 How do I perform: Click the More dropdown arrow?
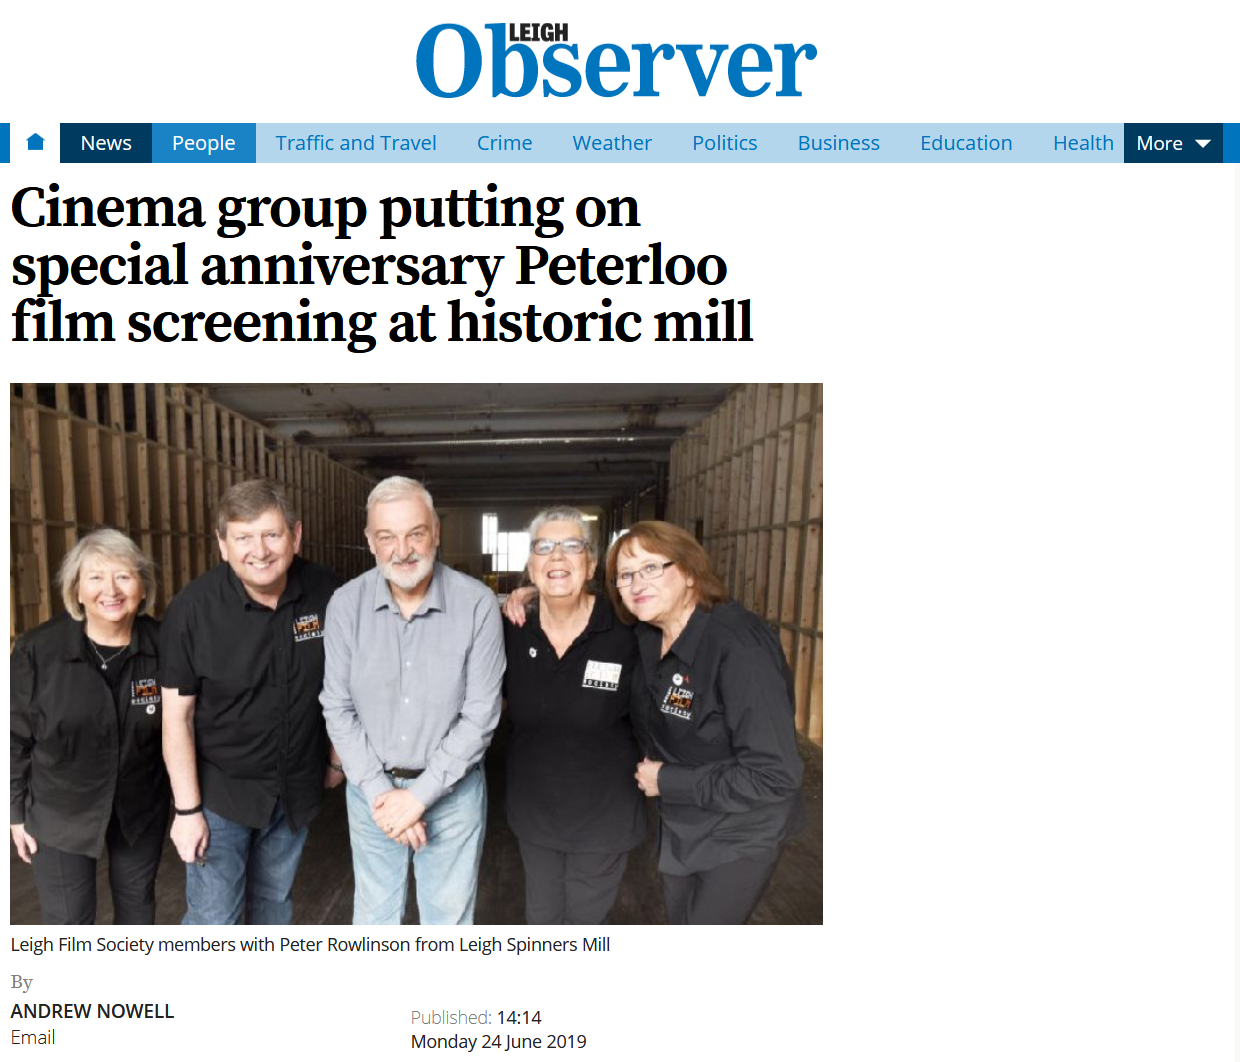point(1203,144)
